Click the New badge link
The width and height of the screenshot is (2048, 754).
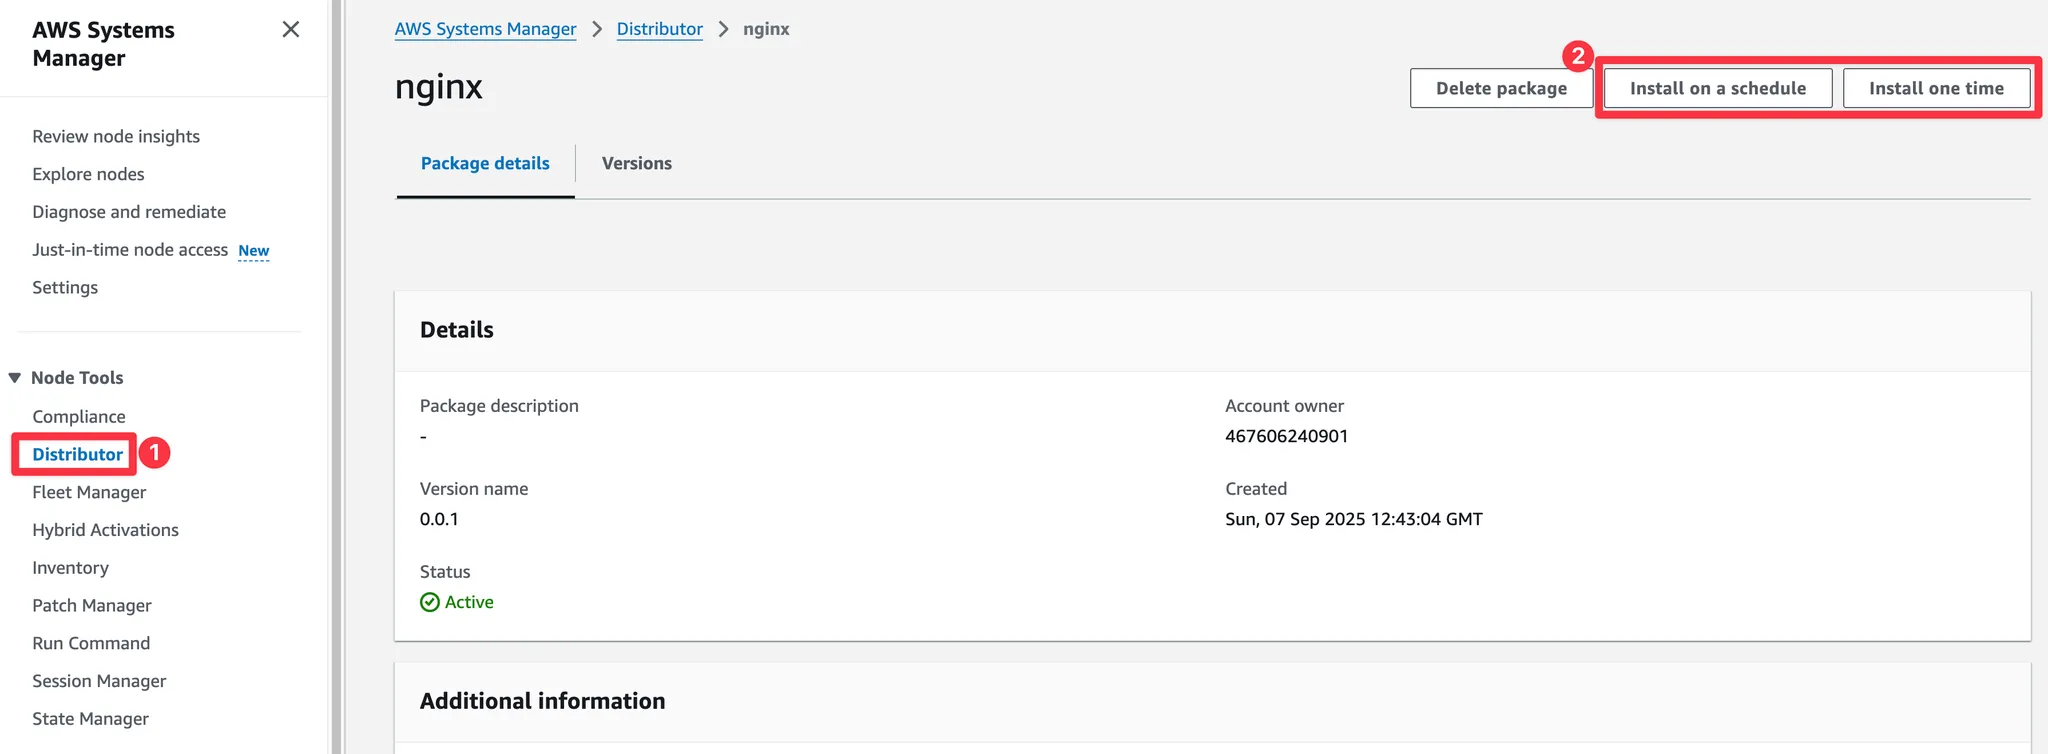pos(254,251)
